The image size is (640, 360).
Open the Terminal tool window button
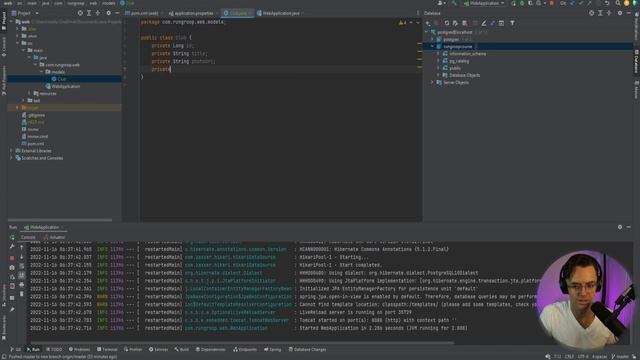(x=107, y=349)
